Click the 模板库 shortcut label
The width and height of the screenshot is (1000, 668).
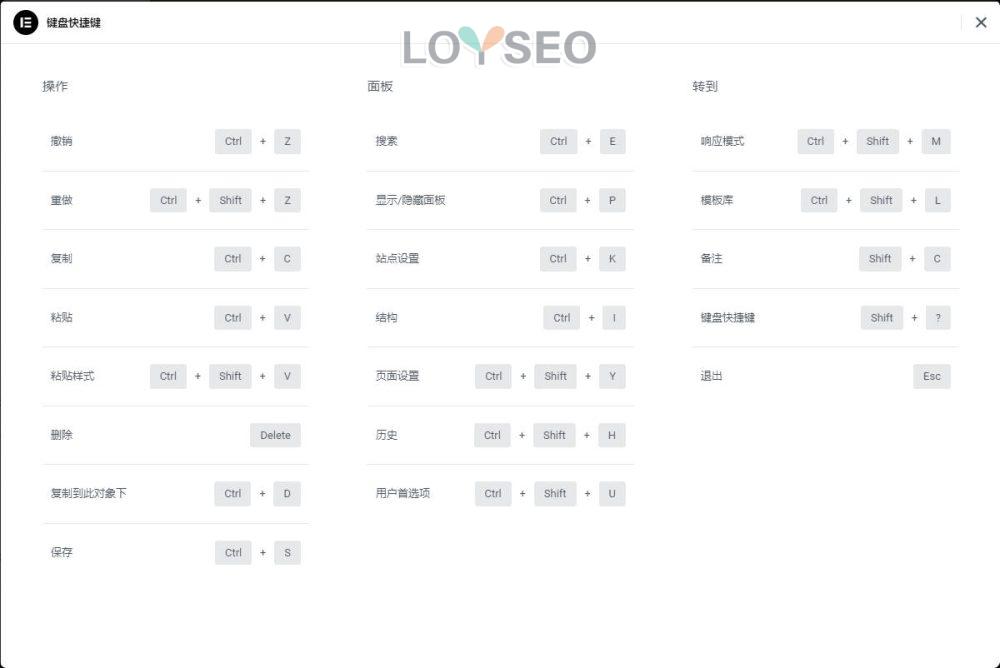coord(717,200)
